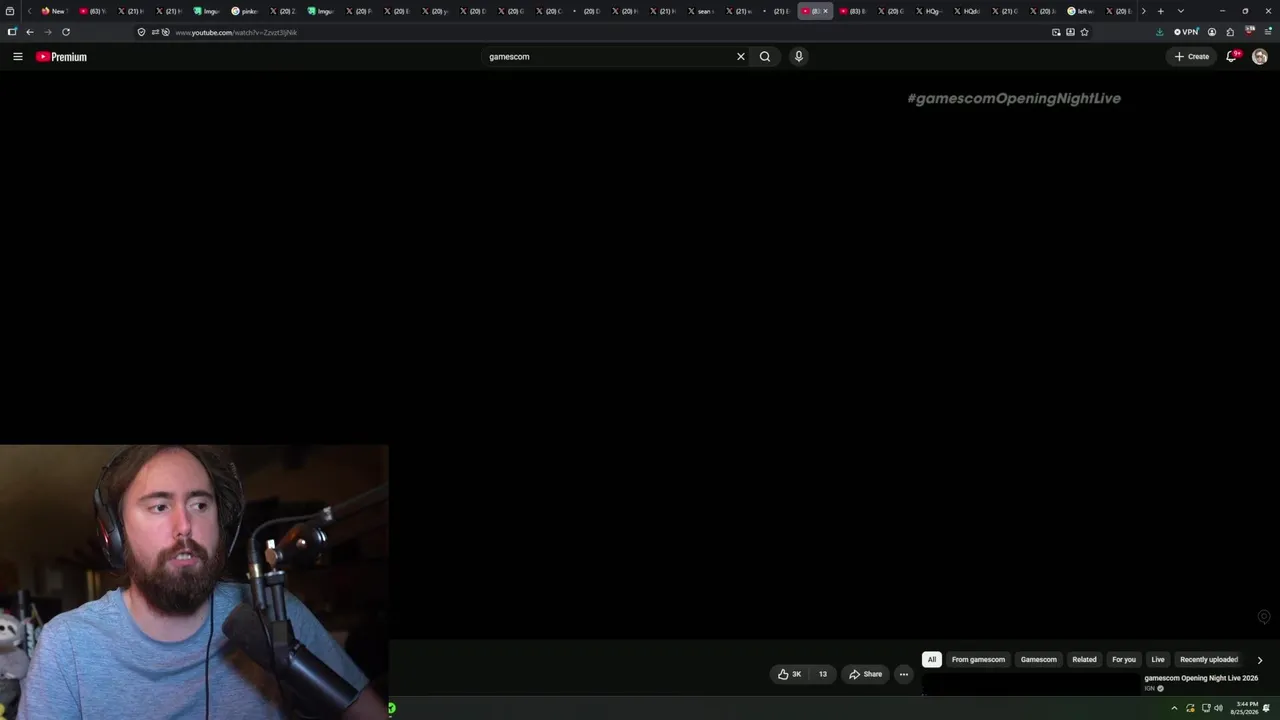Toggle the browser VPN

(1186, 32)
